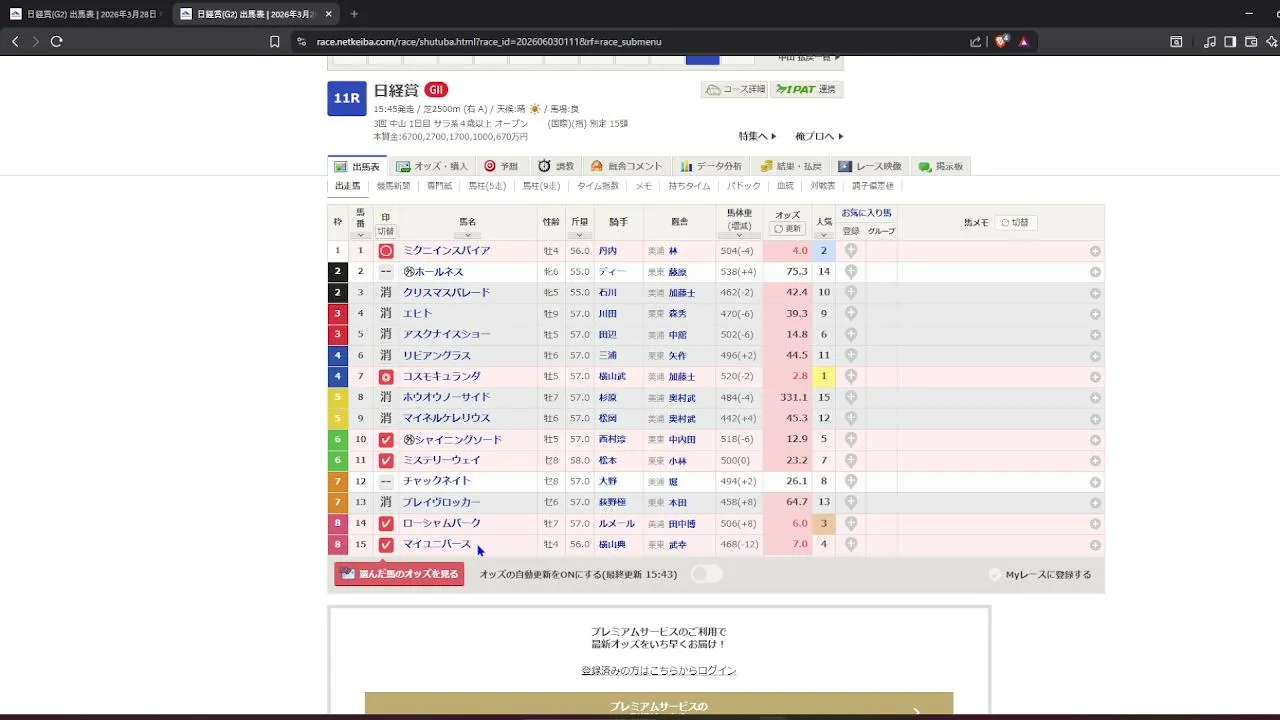Open horse memo plus icon for ホールネス row
This screenshot has width=1280, height=720.
1095,272
